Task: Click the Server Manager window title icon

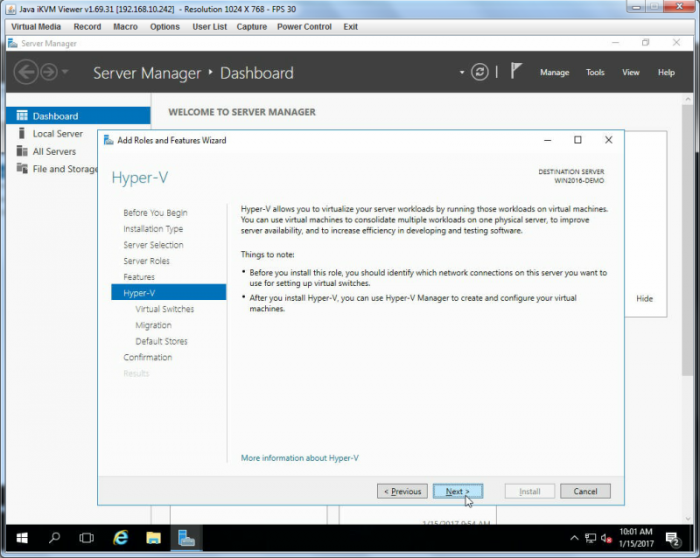Action: pyautogui.click(x=13, y=43)
